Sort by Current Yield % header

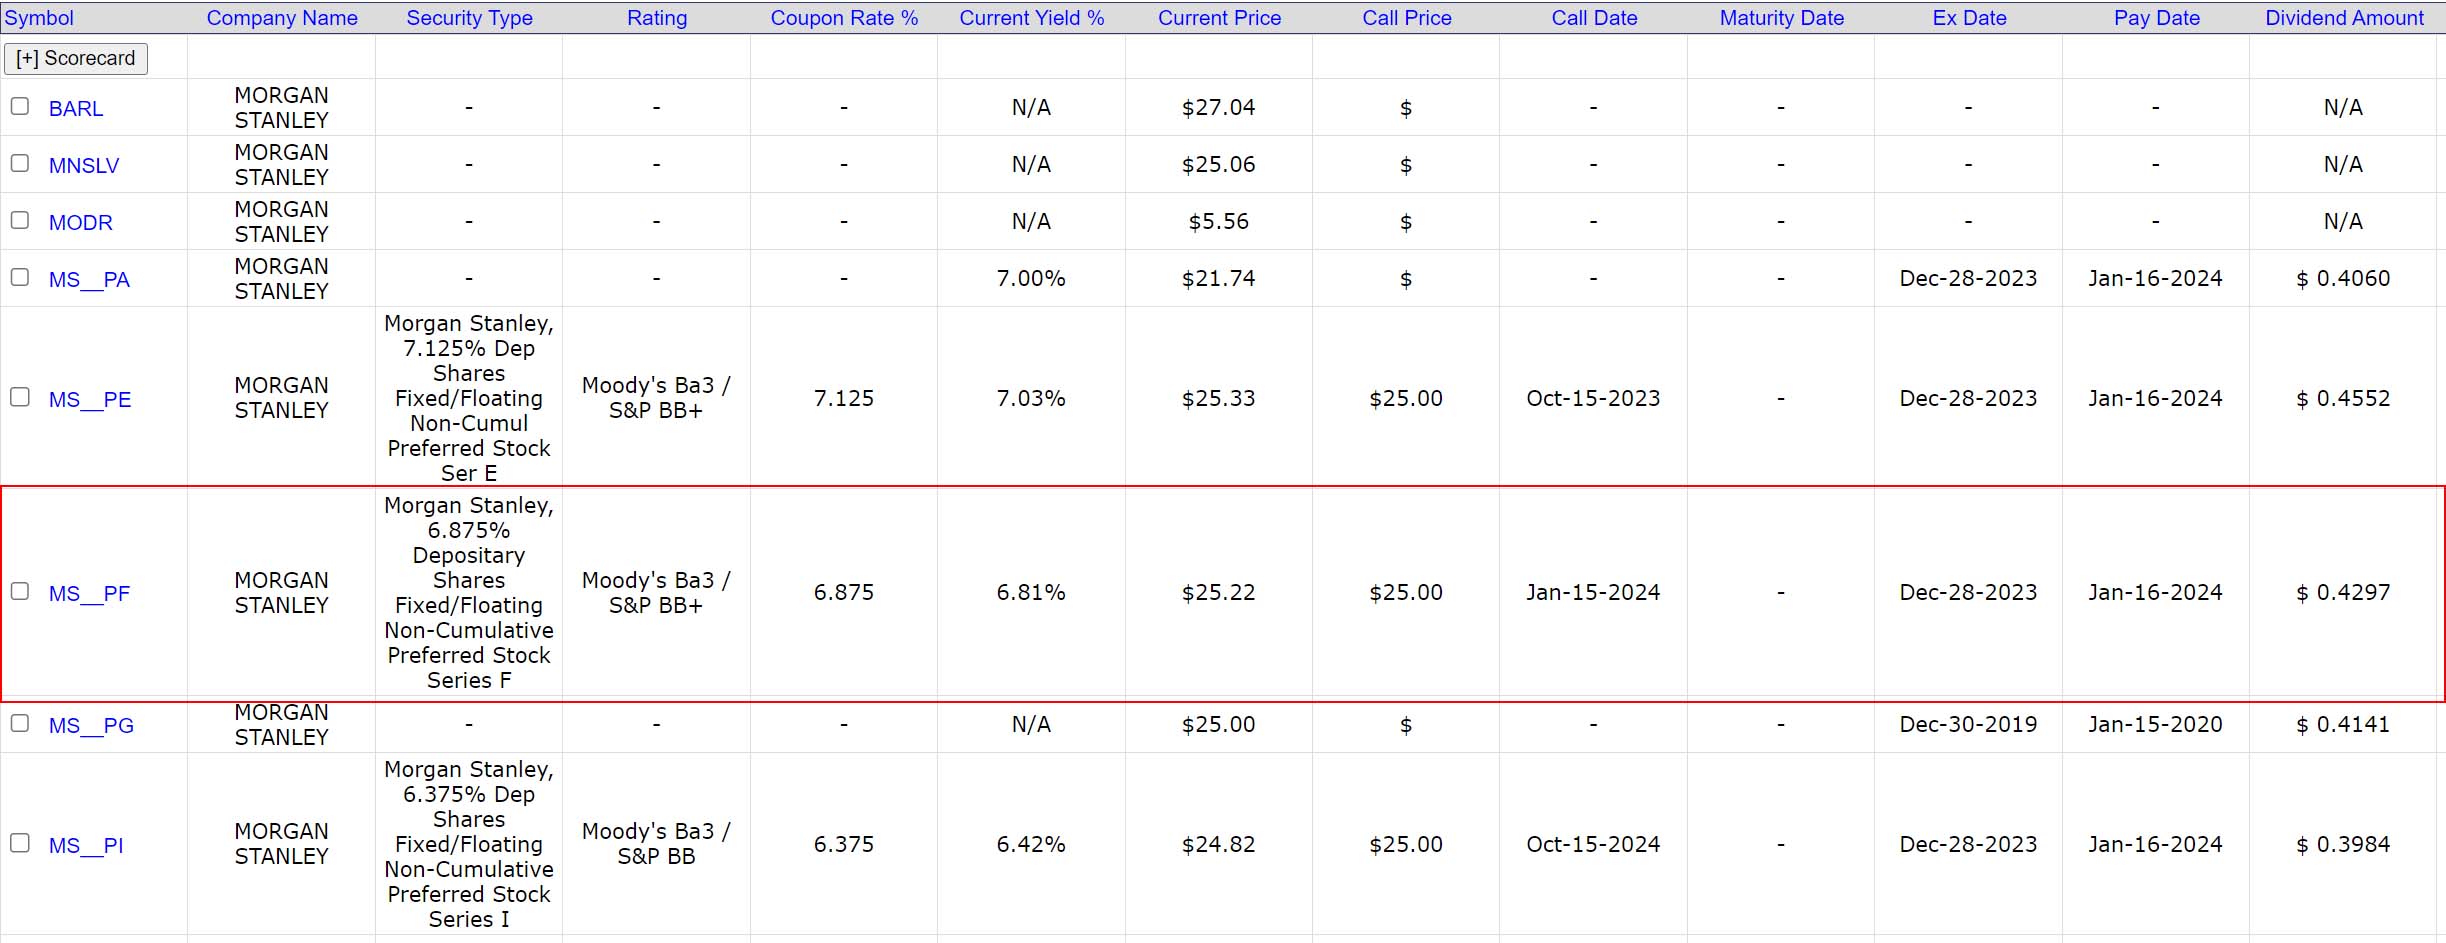point(1032,18)
